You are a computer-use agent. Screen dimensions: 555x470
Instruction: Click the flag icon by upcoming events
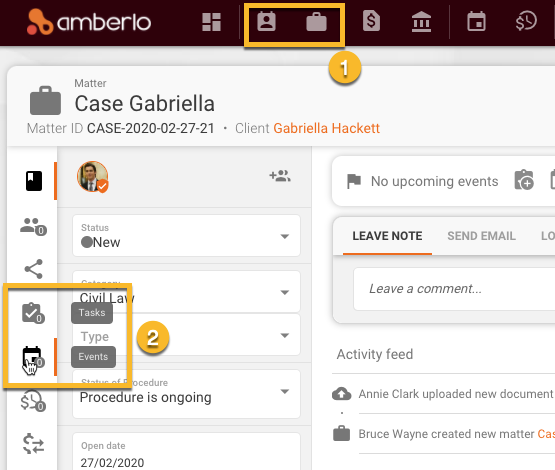354,181
